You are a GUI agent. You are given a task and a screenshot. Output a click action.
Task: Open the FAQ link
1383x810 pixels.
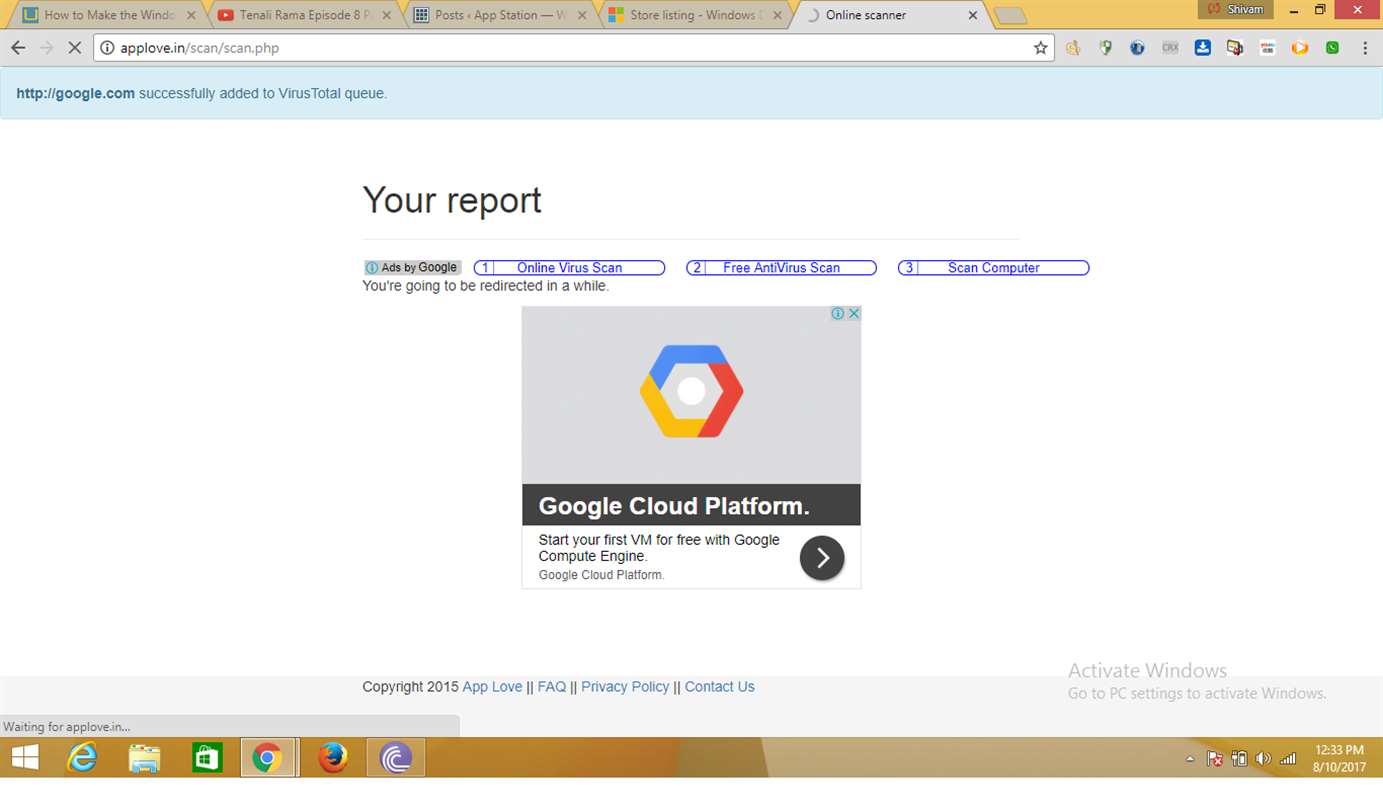[552, 687]
